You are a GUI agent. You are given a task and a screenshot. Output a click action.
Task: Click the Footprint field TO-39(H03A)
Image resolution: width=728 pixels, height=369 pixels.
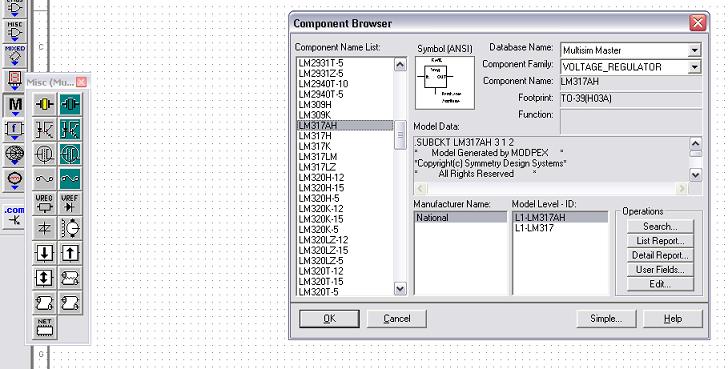pos(631,99)
